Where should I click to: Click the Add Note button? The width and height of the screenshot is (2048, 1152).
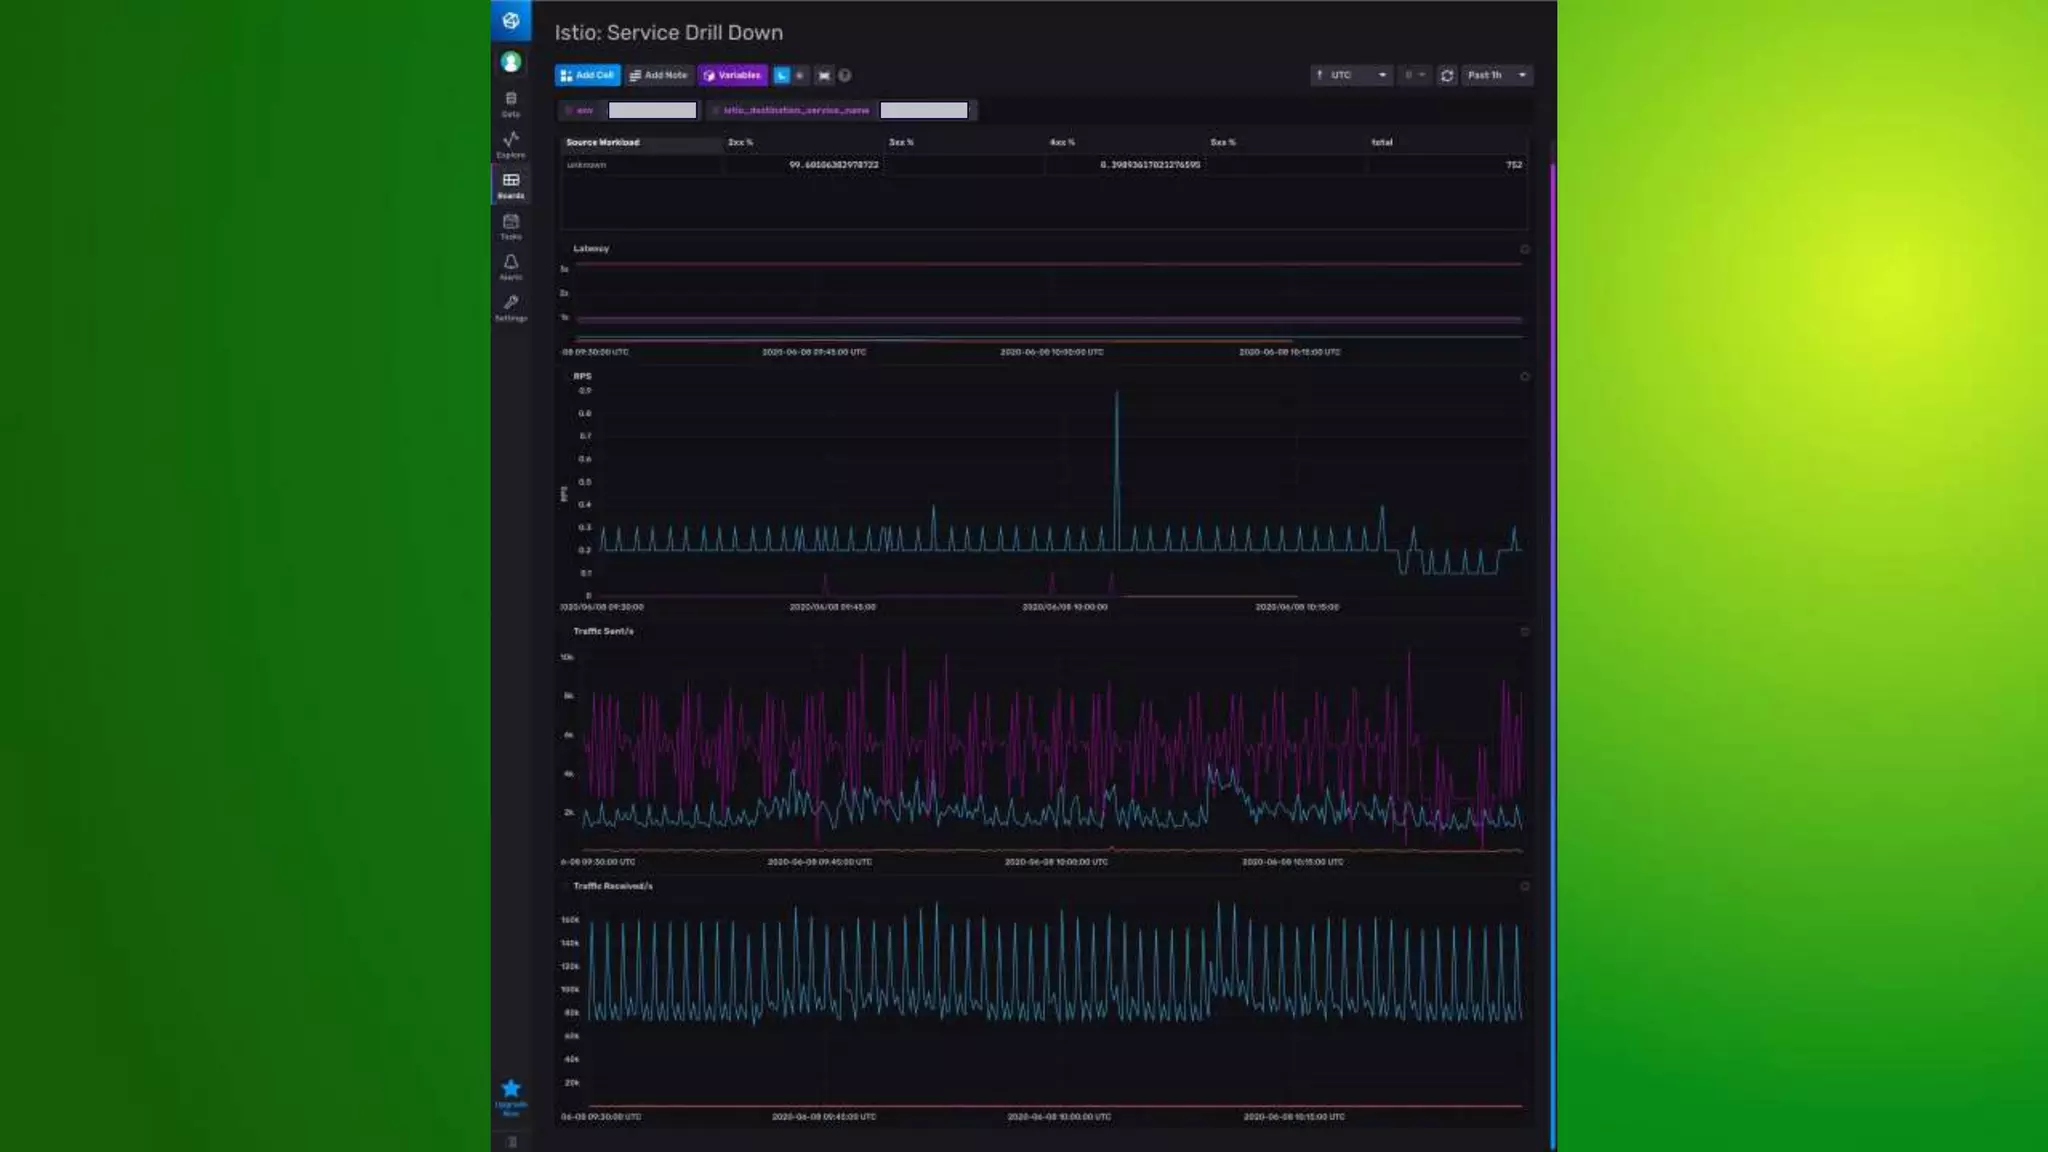pos(658,75)
